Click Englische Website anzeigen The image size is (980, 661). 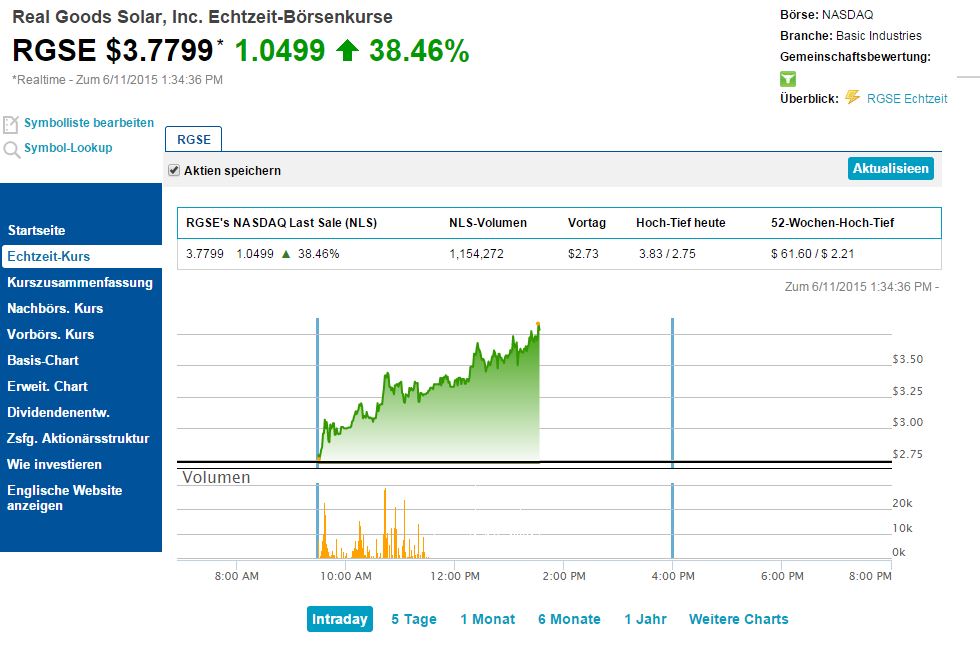pos(64,498)
